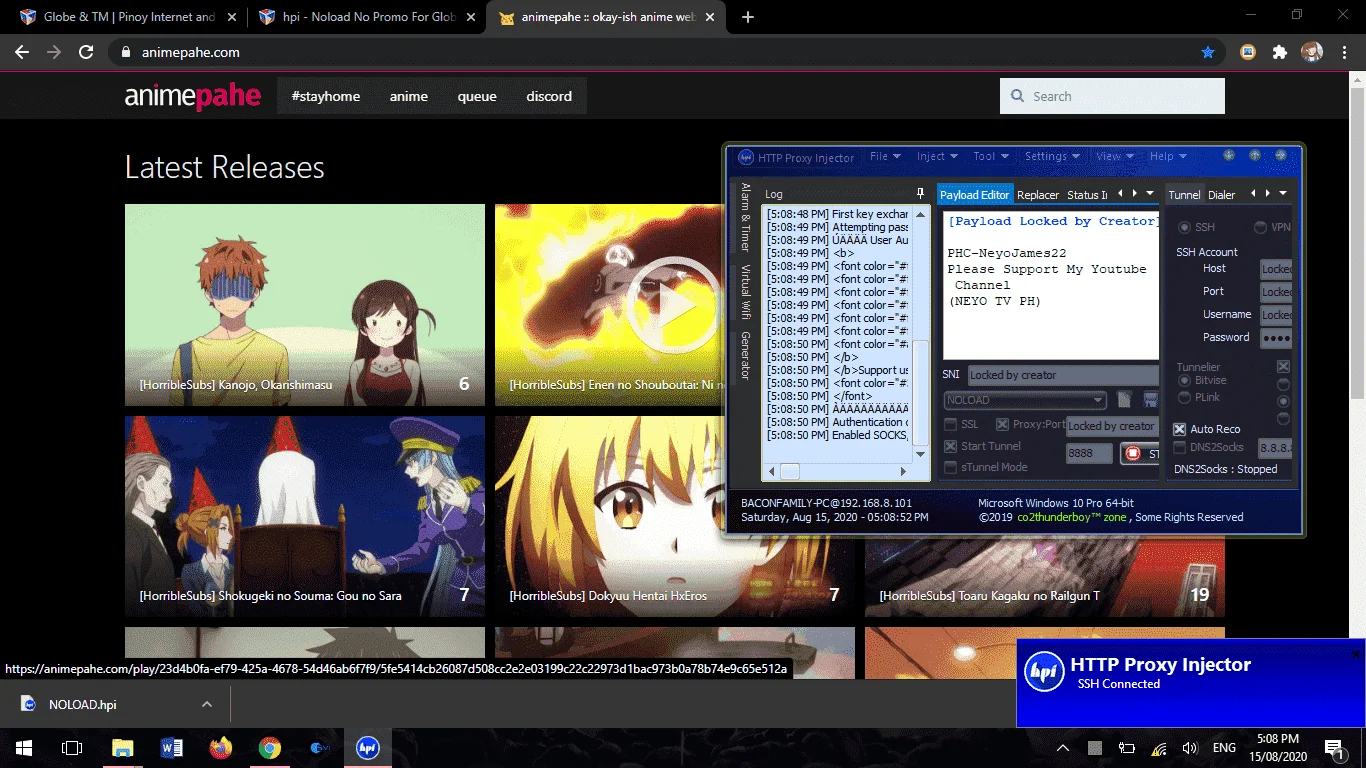Image resolution: width=1366 pixels, height=768 pixels.
Task: Pin the Log panel with the pushpin icon
Action: 920,193
